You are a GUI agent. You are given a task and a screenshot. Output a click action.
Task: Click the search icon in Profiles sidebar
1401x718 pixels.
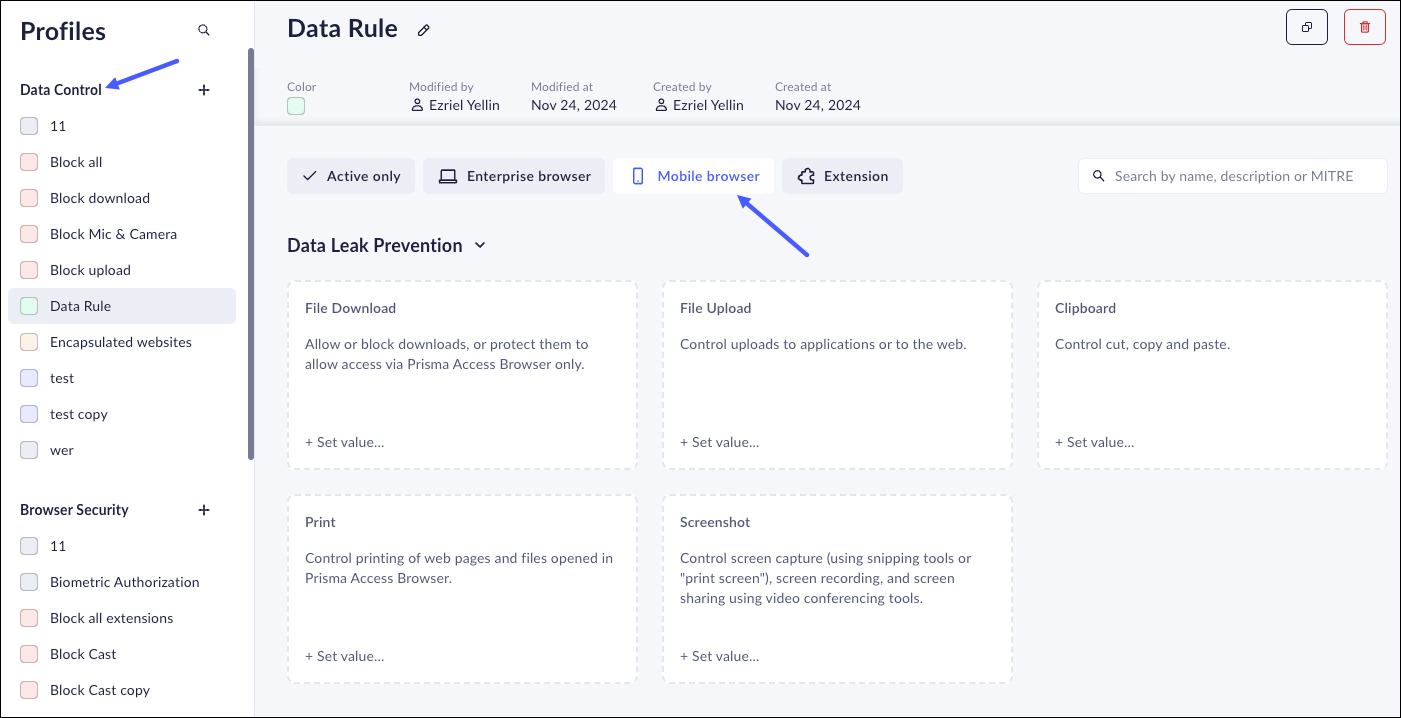pyautogui.click(x=204, y=31)
